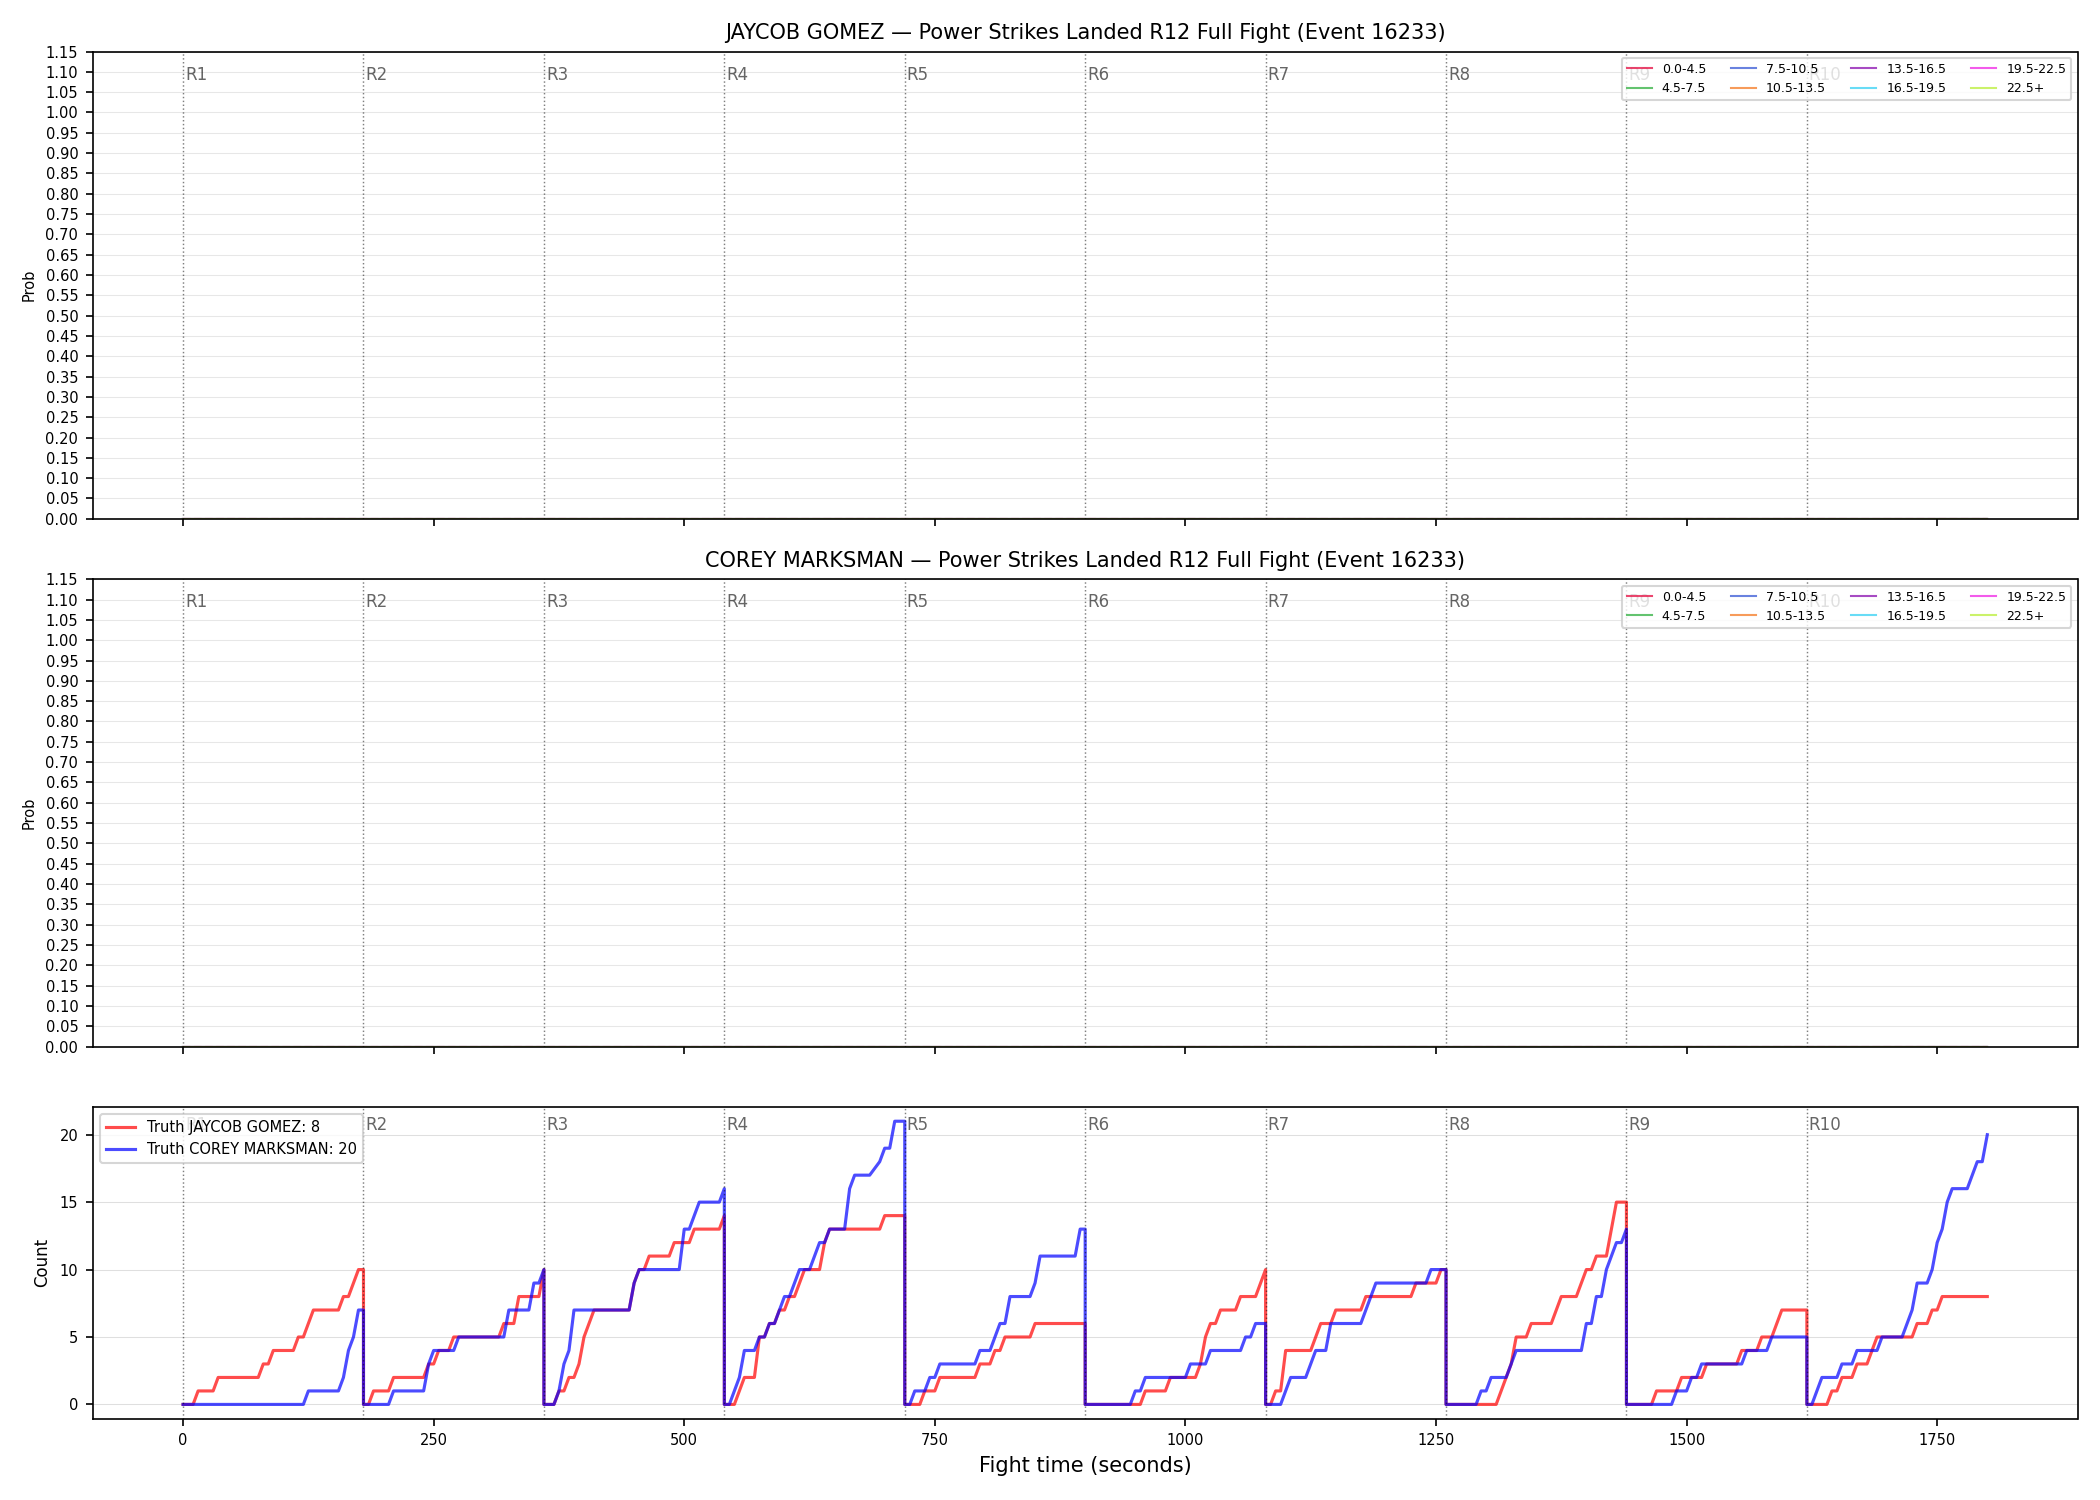
Task: Click the R7 round label in Gomez plot
Action: click(1278, 74)
